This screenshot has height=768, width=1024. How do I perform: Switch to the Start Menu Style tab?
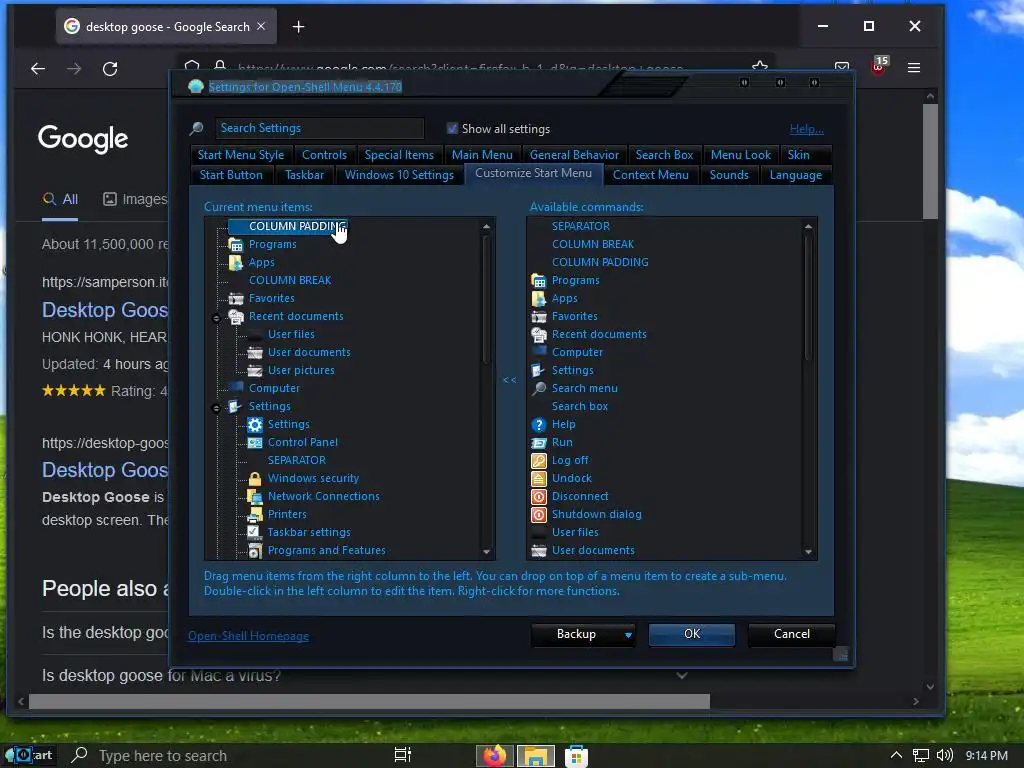[240, 155]
